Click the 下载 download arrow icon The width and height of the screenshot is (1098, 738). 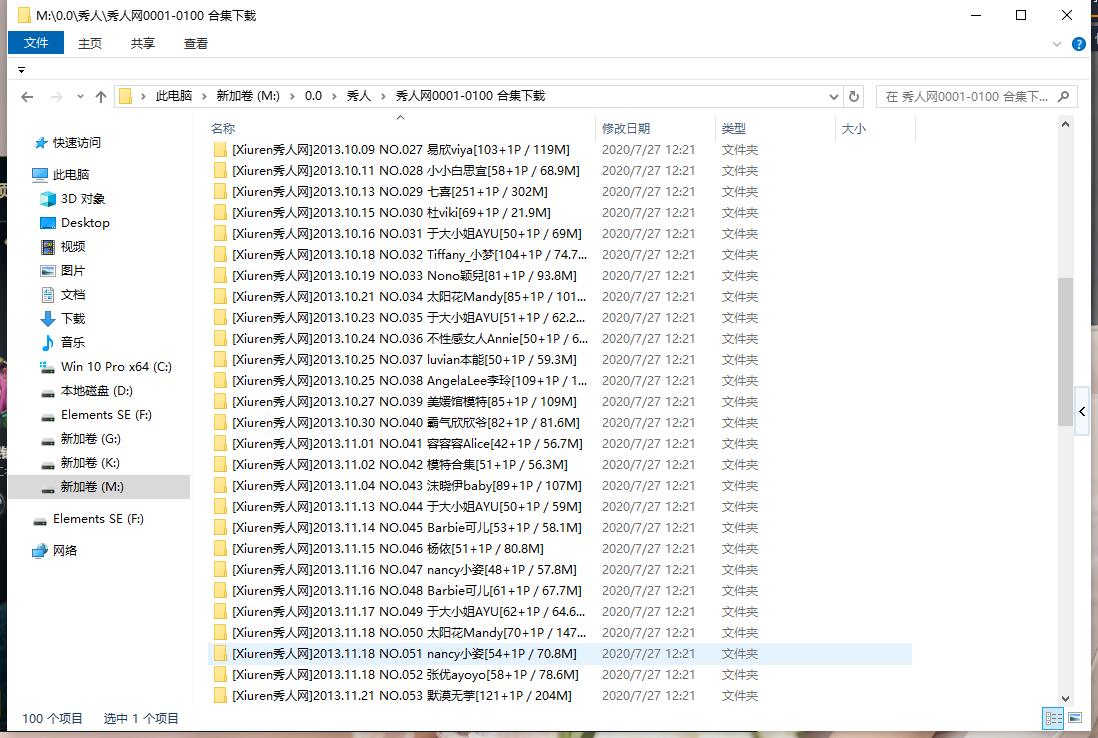[48, 319]
